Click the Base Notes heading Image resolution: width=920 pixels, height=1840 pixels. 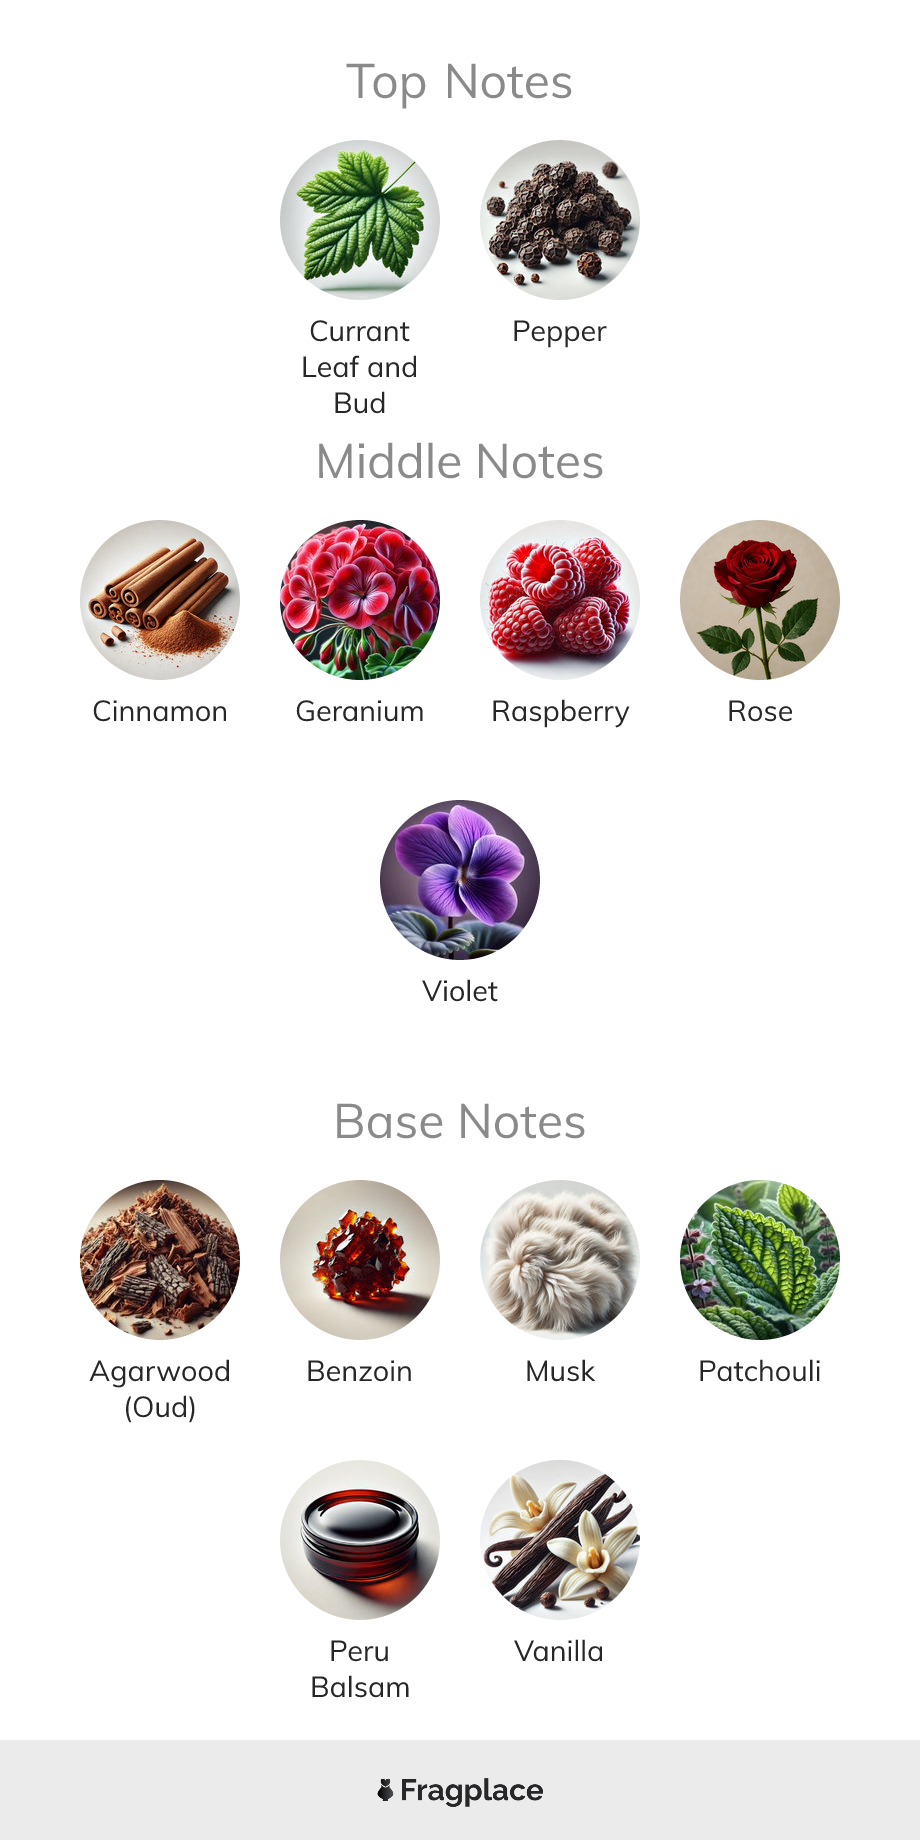point(460,1122)
